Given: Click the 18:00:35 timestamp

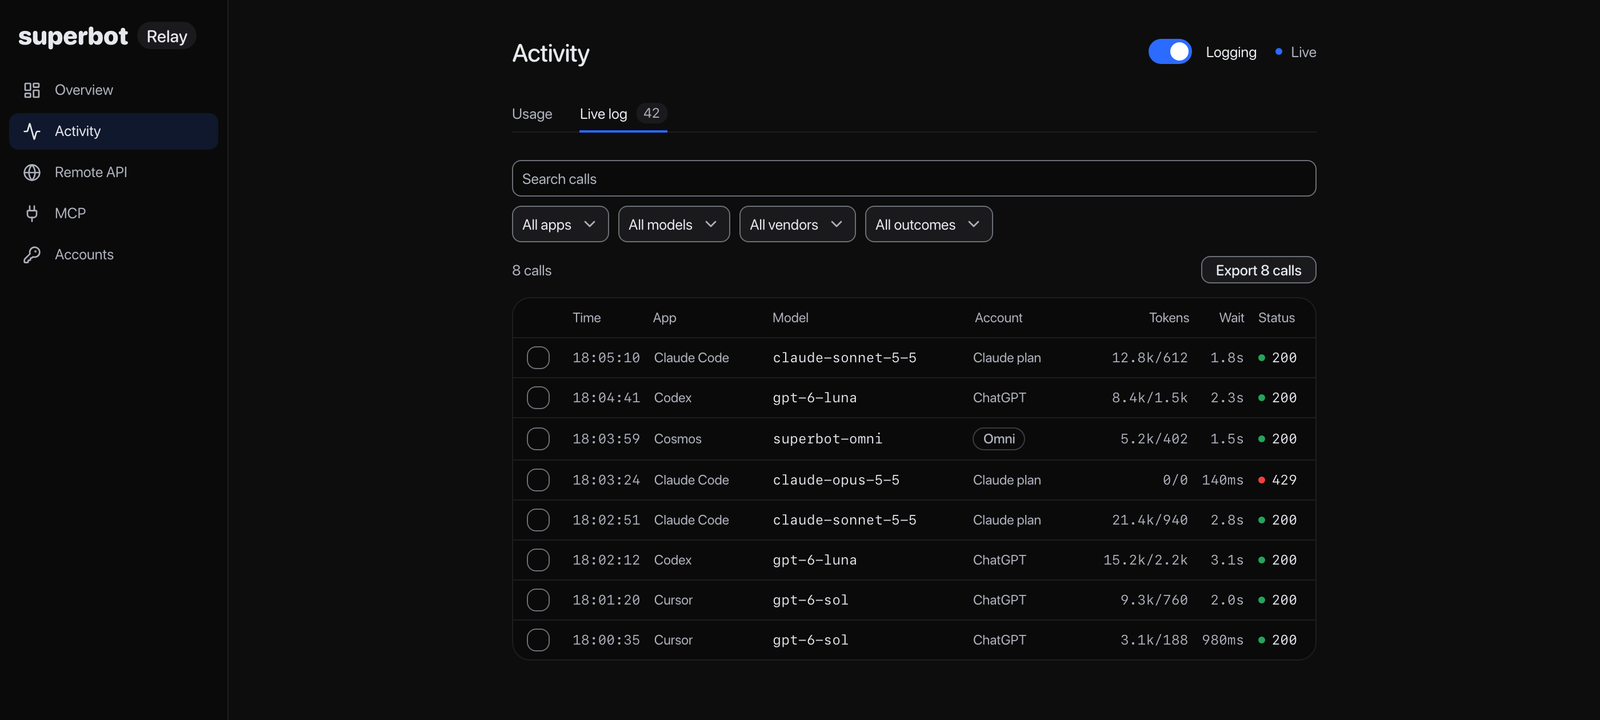Looking at the screenshot, I should click(606, 640).
